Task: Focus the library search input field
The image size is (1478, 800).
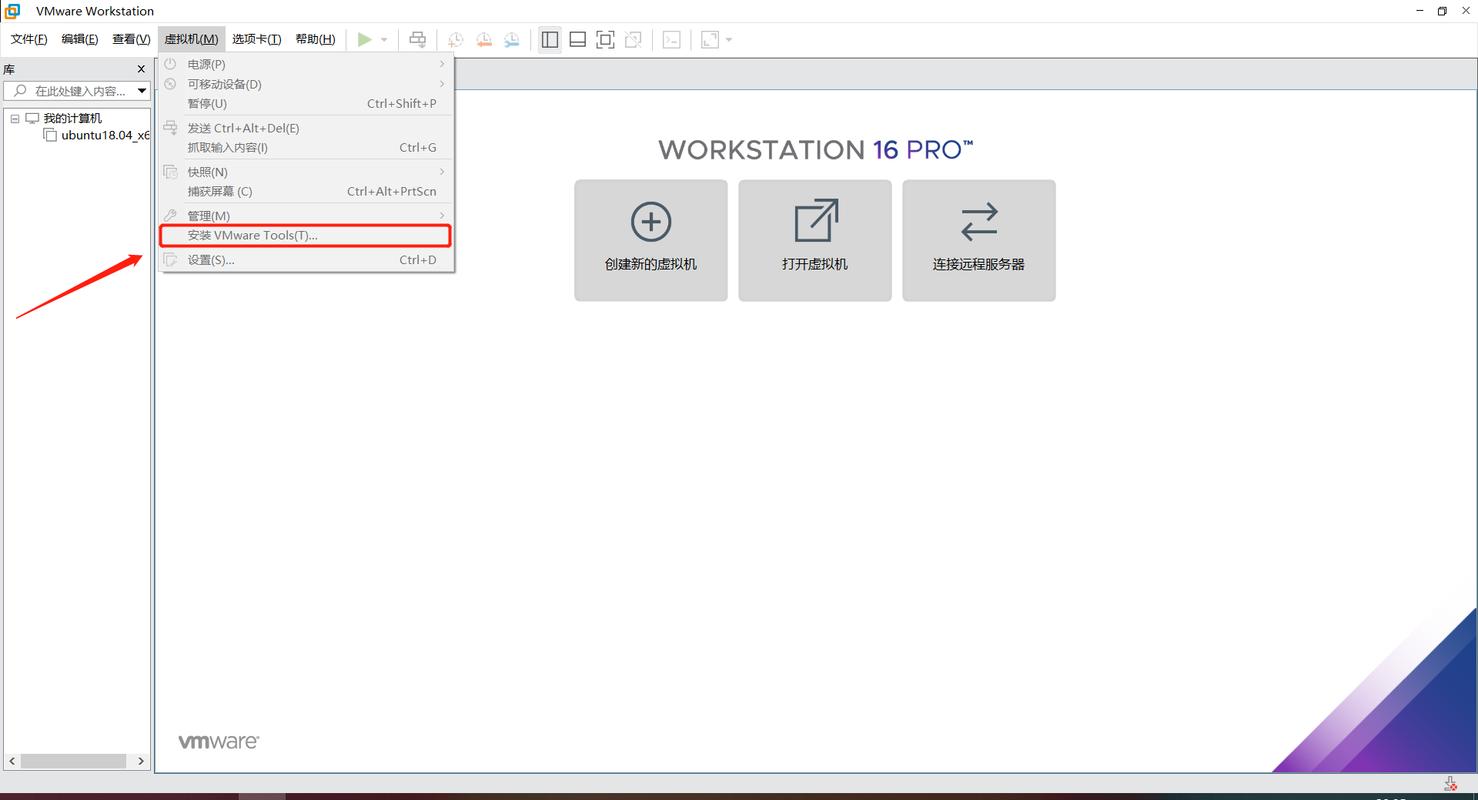Action: point(70,91)
